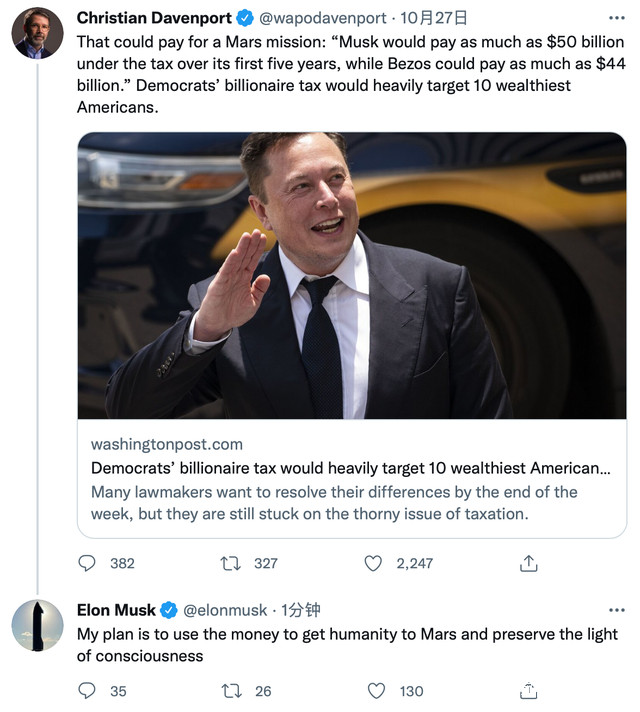Open Elon Musk's rocket profile avatar

(x=37, y=626)
